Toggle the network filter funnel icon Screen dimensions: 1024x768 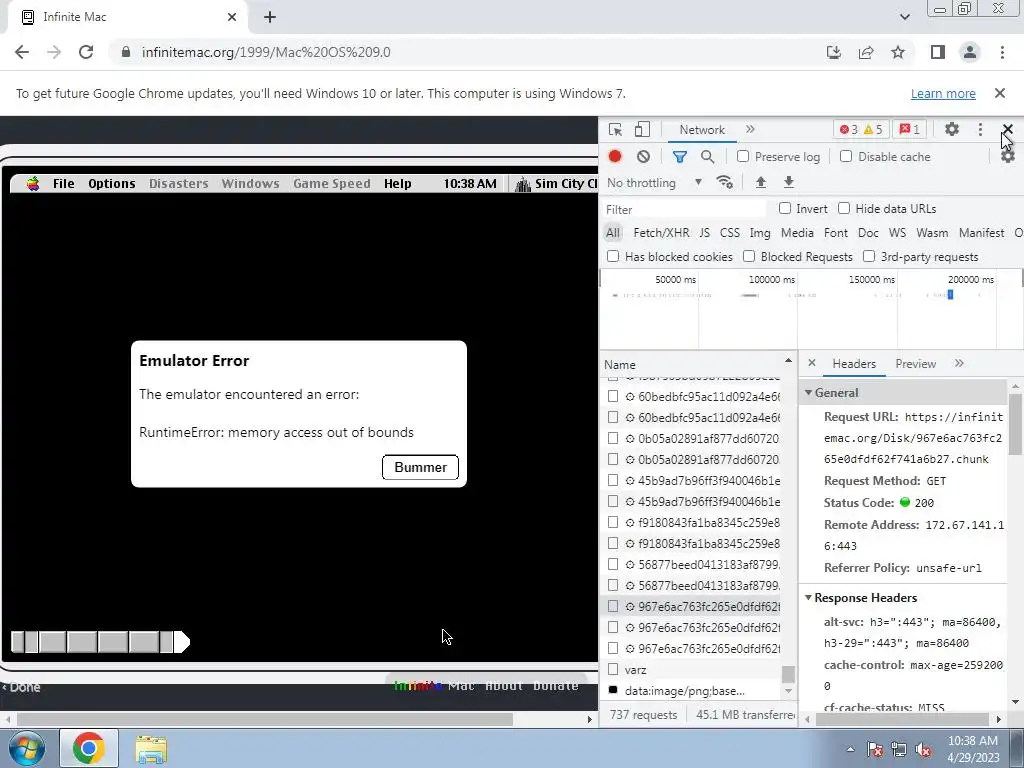pyautogui.click(x=679, y=156)
